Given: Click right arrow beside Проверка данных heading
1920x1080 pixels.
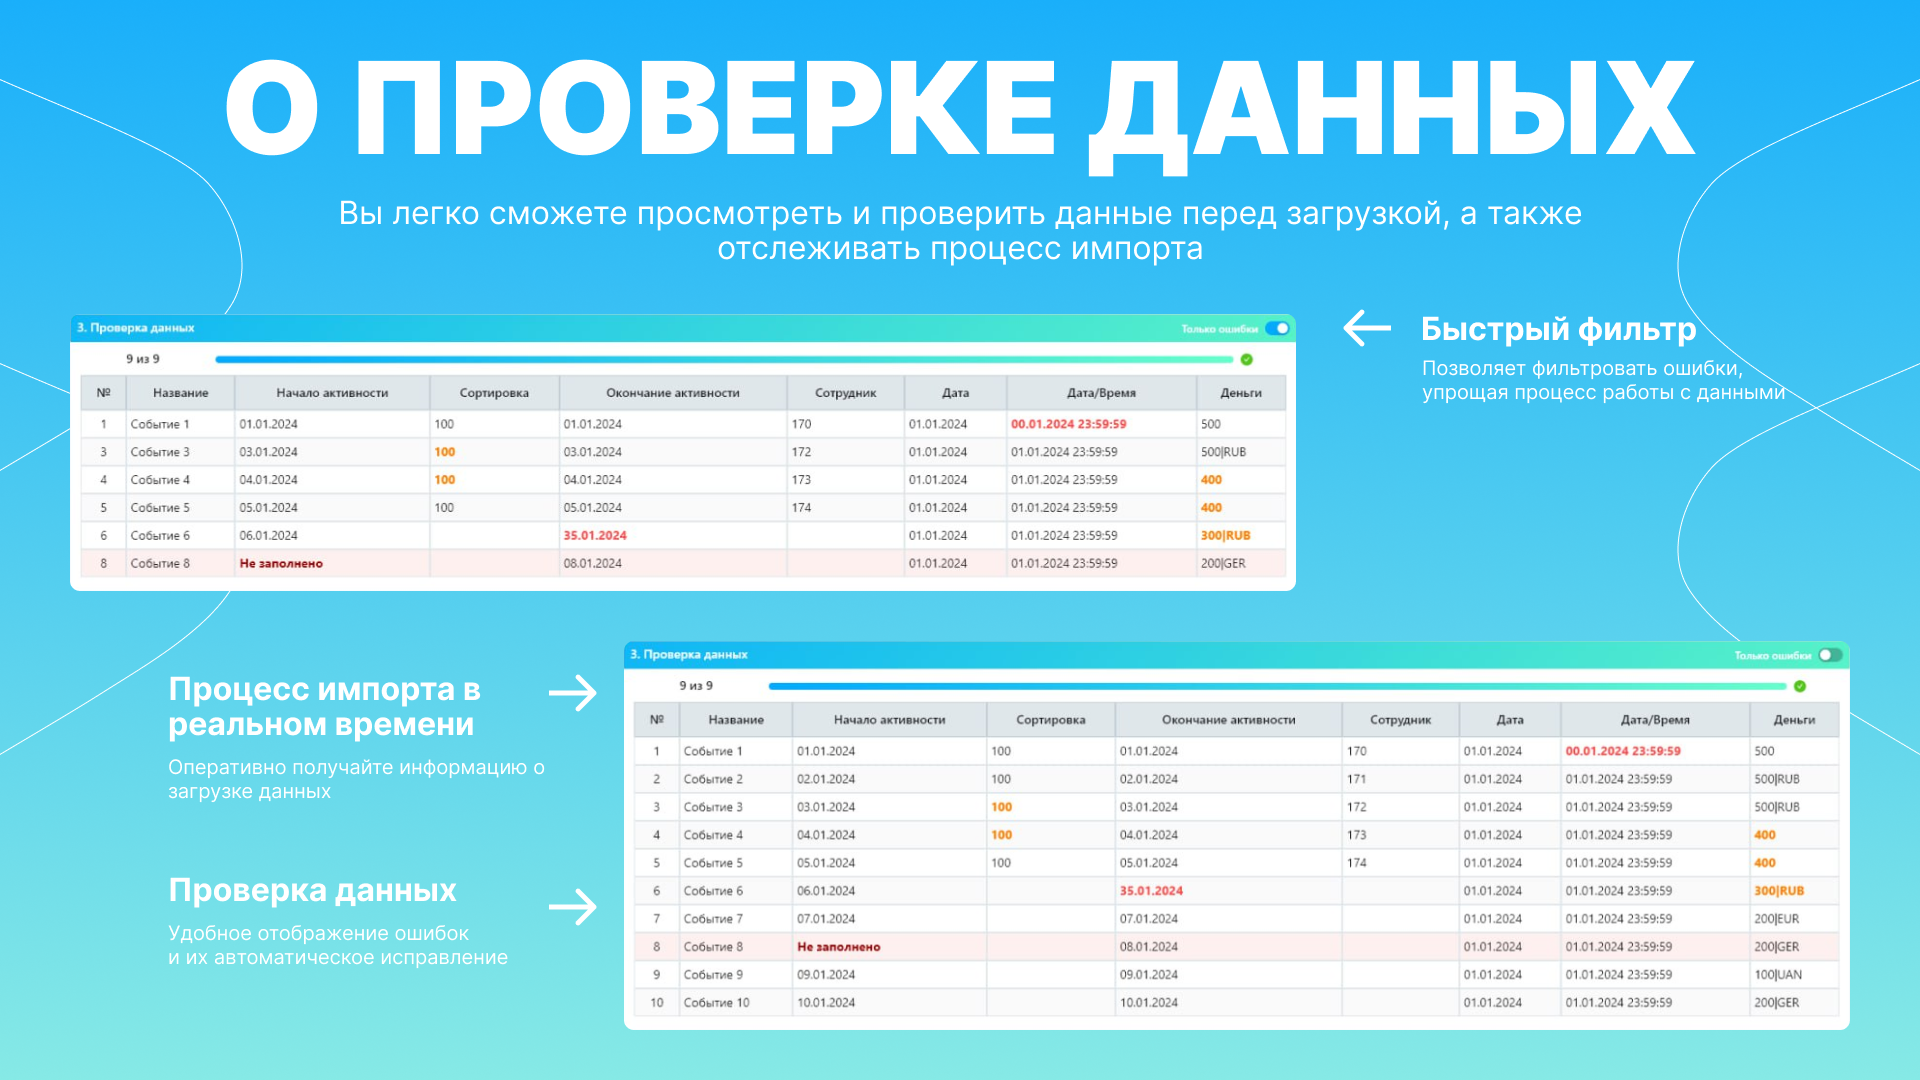Looking at the screenshot, I should point(573,907).
